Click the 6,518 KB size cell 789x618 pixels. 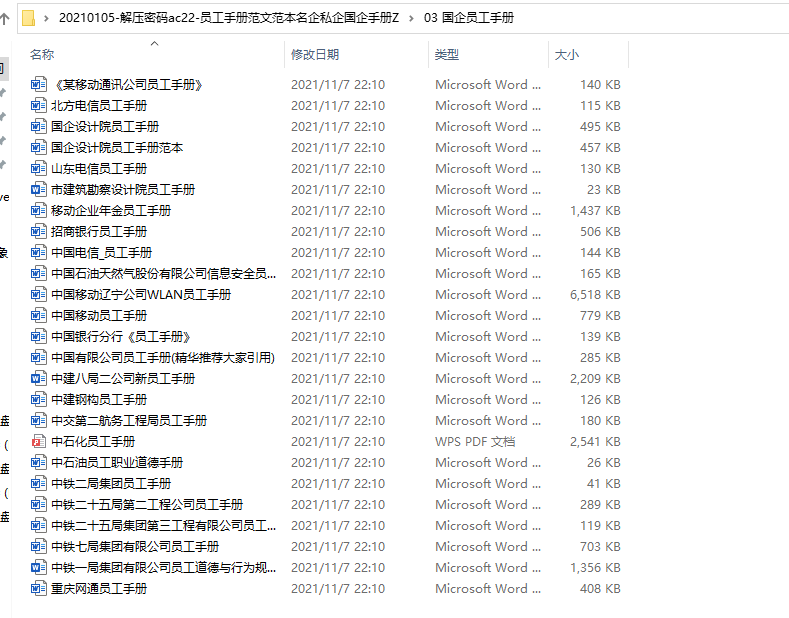pos(595,294)
